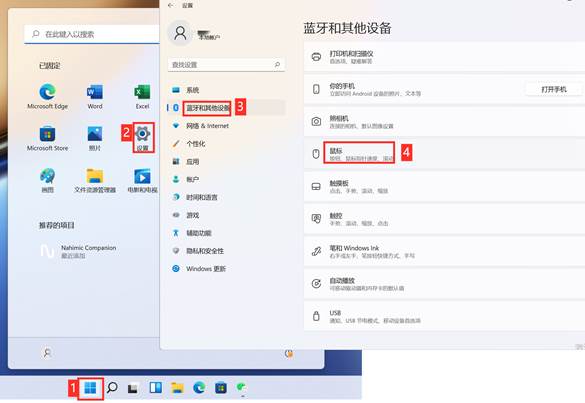
Task: Click the Start menu search box
Action: click(92, 34)
